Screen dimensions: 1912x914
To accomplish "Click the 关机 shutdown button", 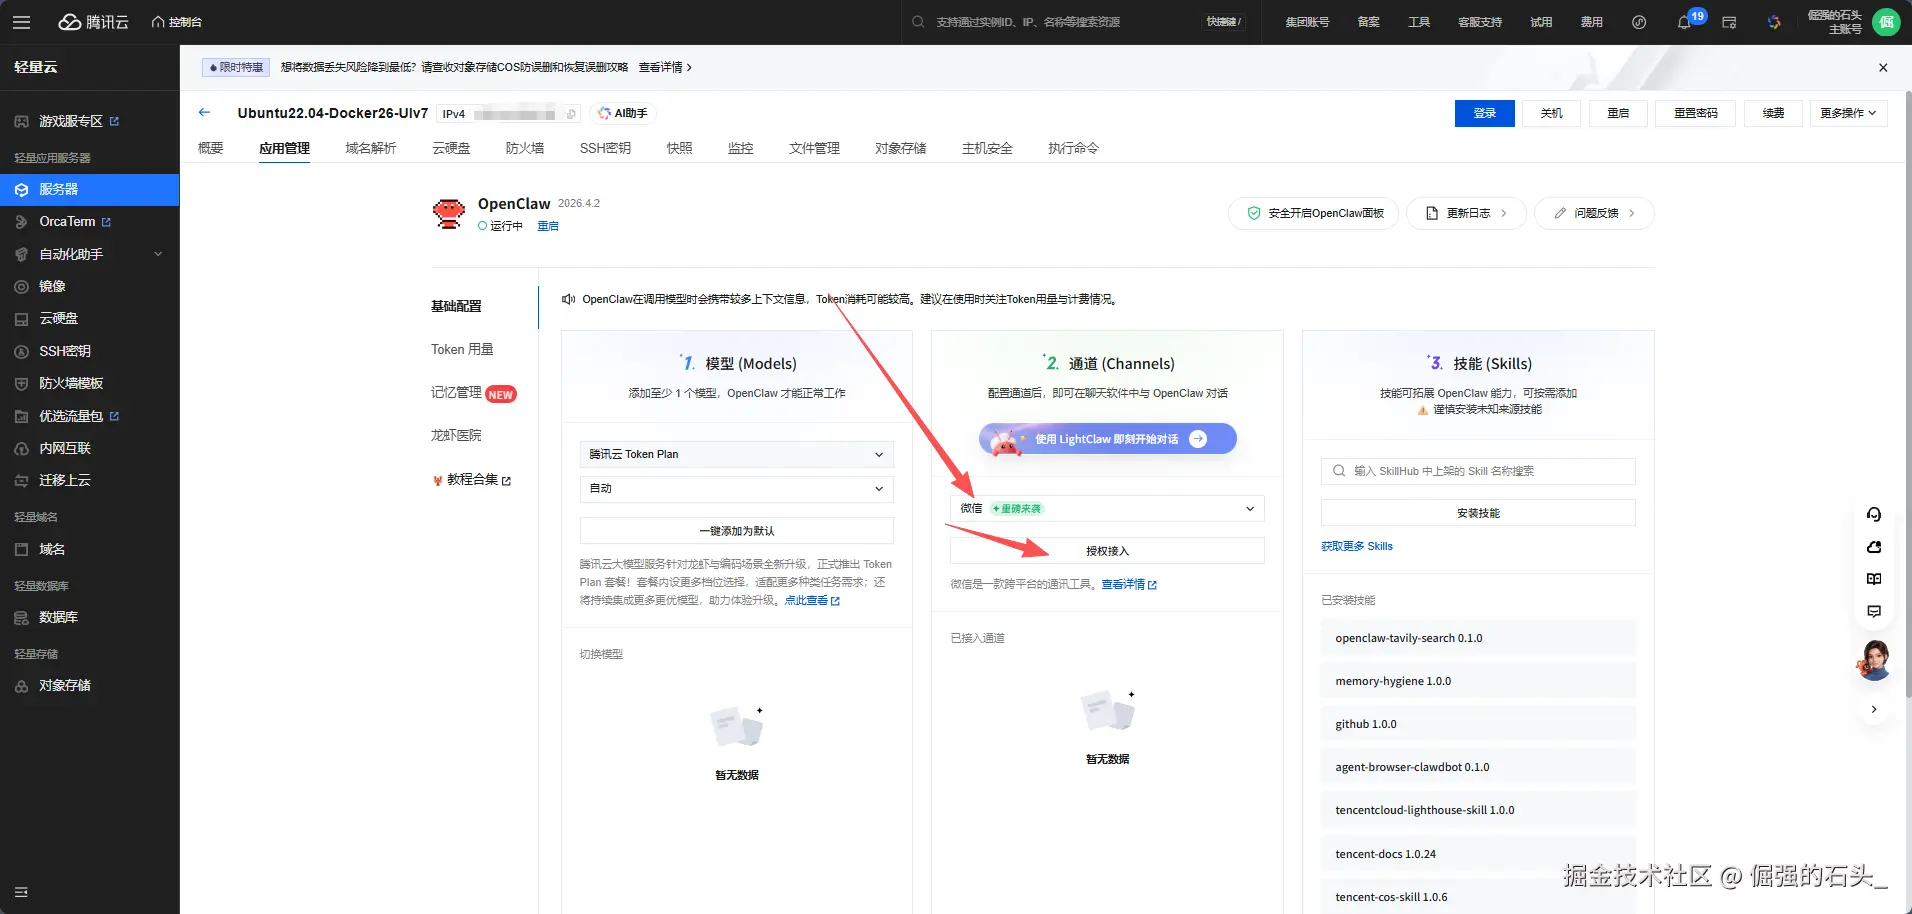I will 1552,113.
